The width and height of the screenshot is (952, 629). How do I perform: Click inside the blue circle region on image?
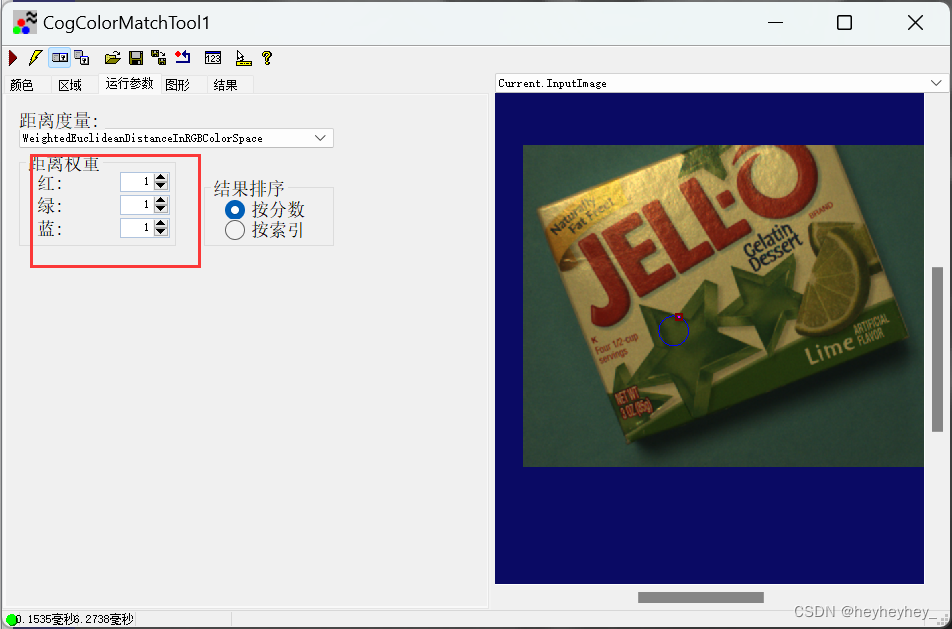coord(673,330)
